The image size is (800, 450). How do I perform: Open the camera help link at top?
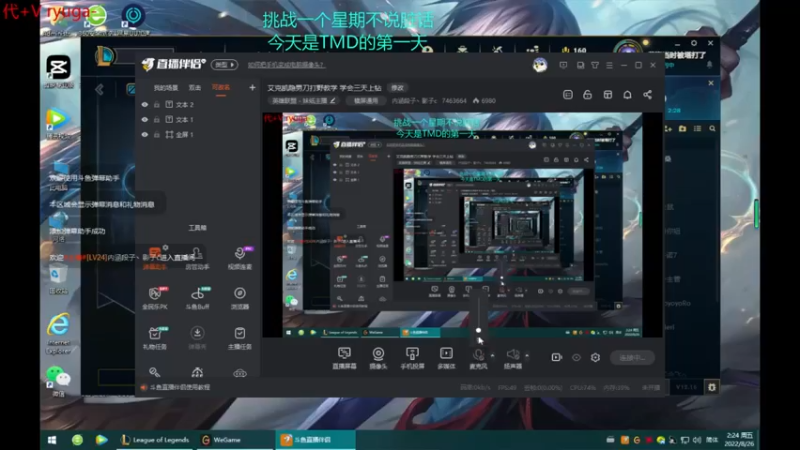coord(286,65)
